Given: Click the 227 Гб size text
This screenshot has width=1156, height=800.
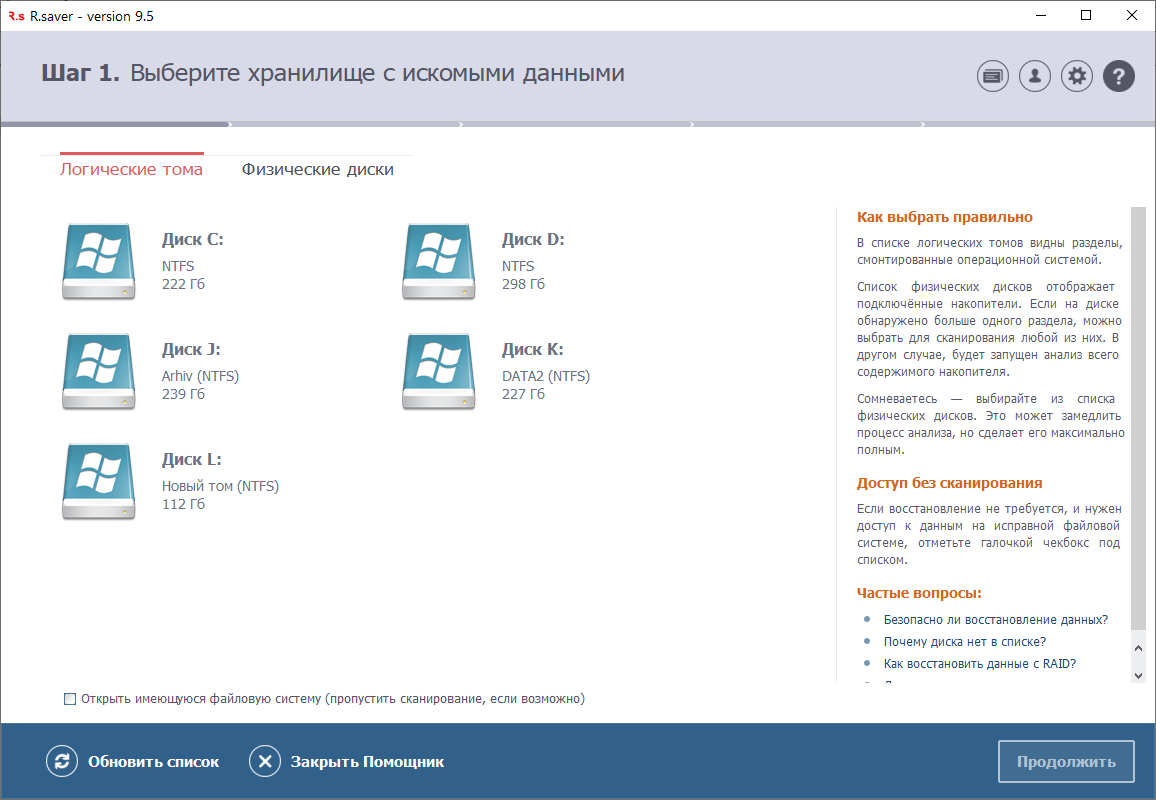Looking at the screenshot, I should (523, 394).
